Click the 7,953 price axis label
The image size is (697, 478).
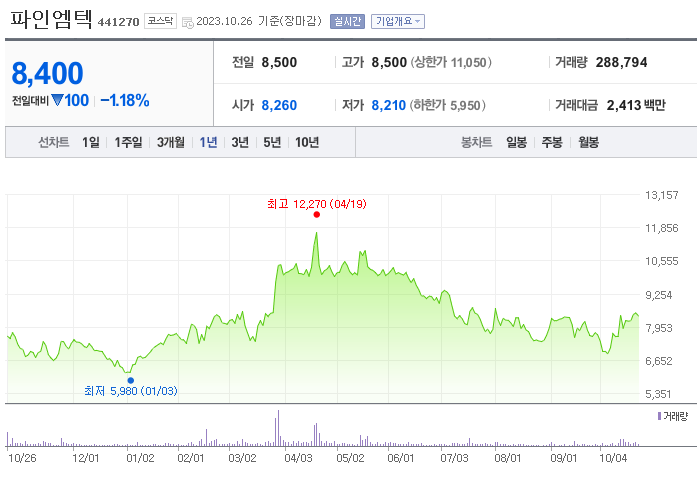point(659,328)
